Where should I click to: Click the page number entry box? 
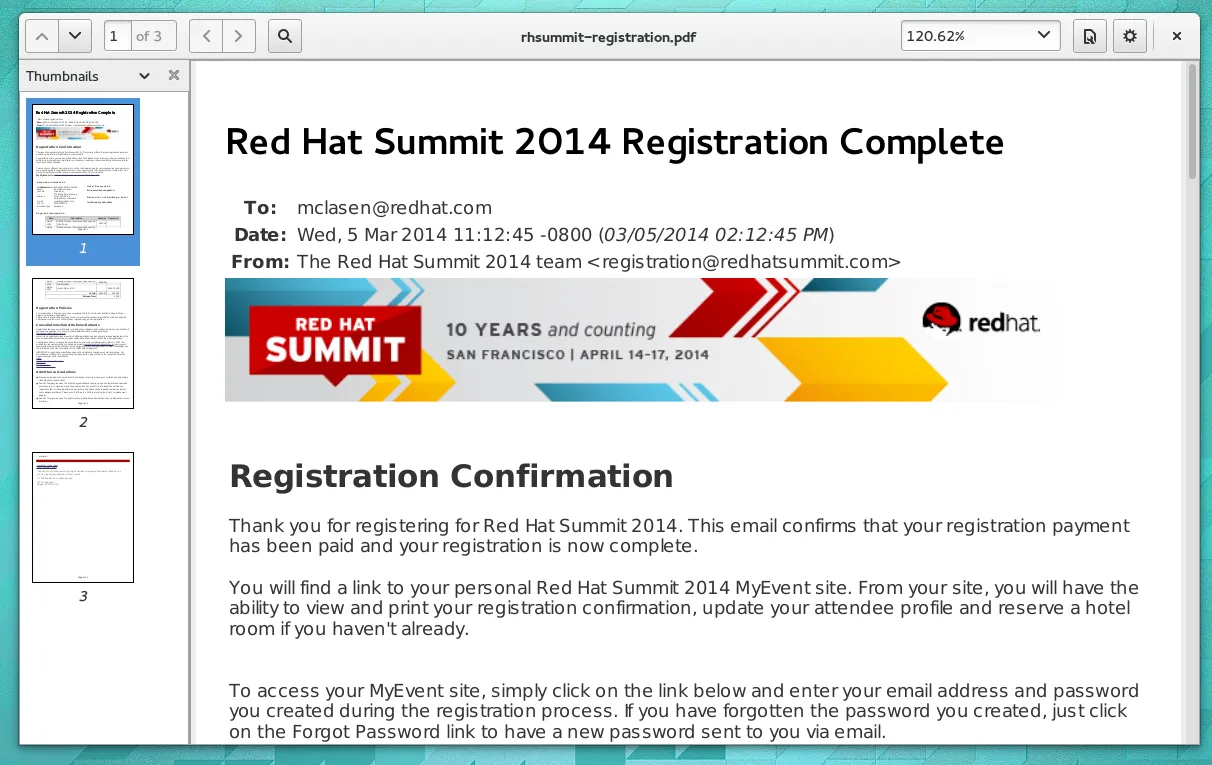coord(117,37)
